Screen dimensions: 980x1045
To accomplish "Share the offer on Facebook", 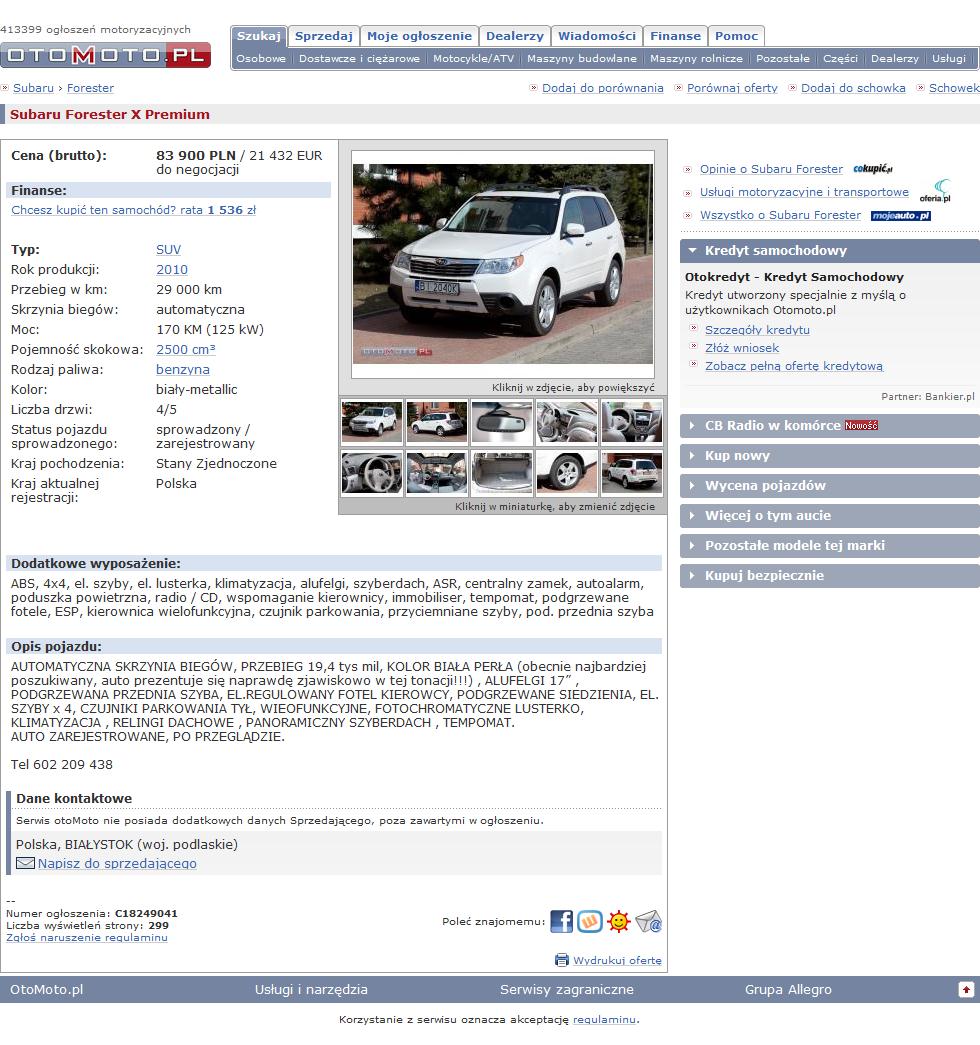I will click(561, 922).
